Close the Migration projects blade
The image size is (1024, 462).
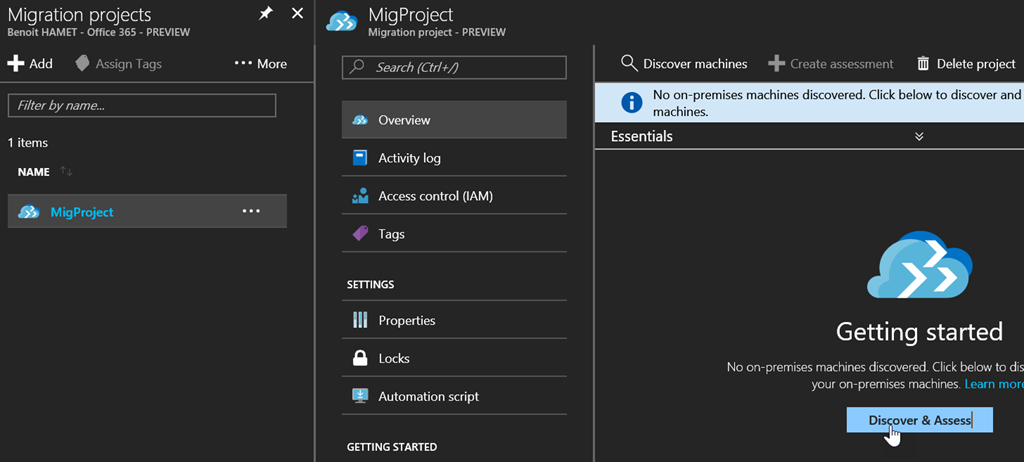point(297,14)
